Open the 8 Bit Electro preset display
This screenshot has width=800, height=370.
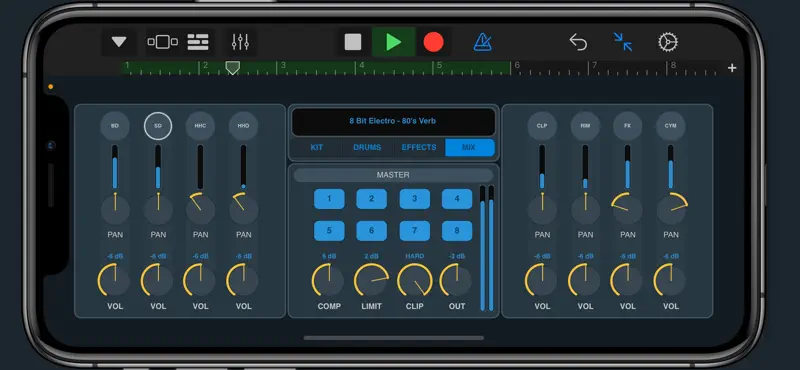(393, 121)
